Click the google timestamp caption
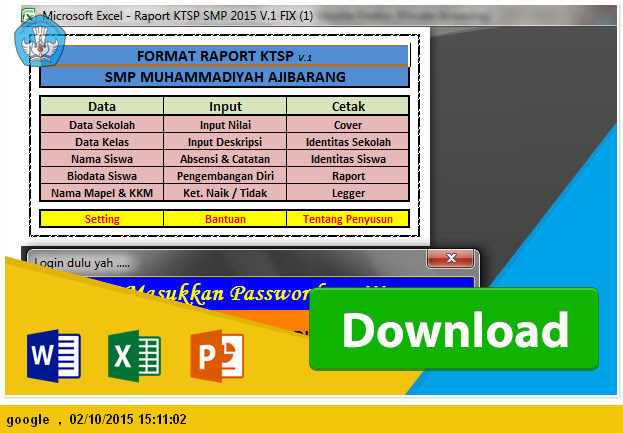623x433 pixels. pyautogui.click(x=97, y=419)
